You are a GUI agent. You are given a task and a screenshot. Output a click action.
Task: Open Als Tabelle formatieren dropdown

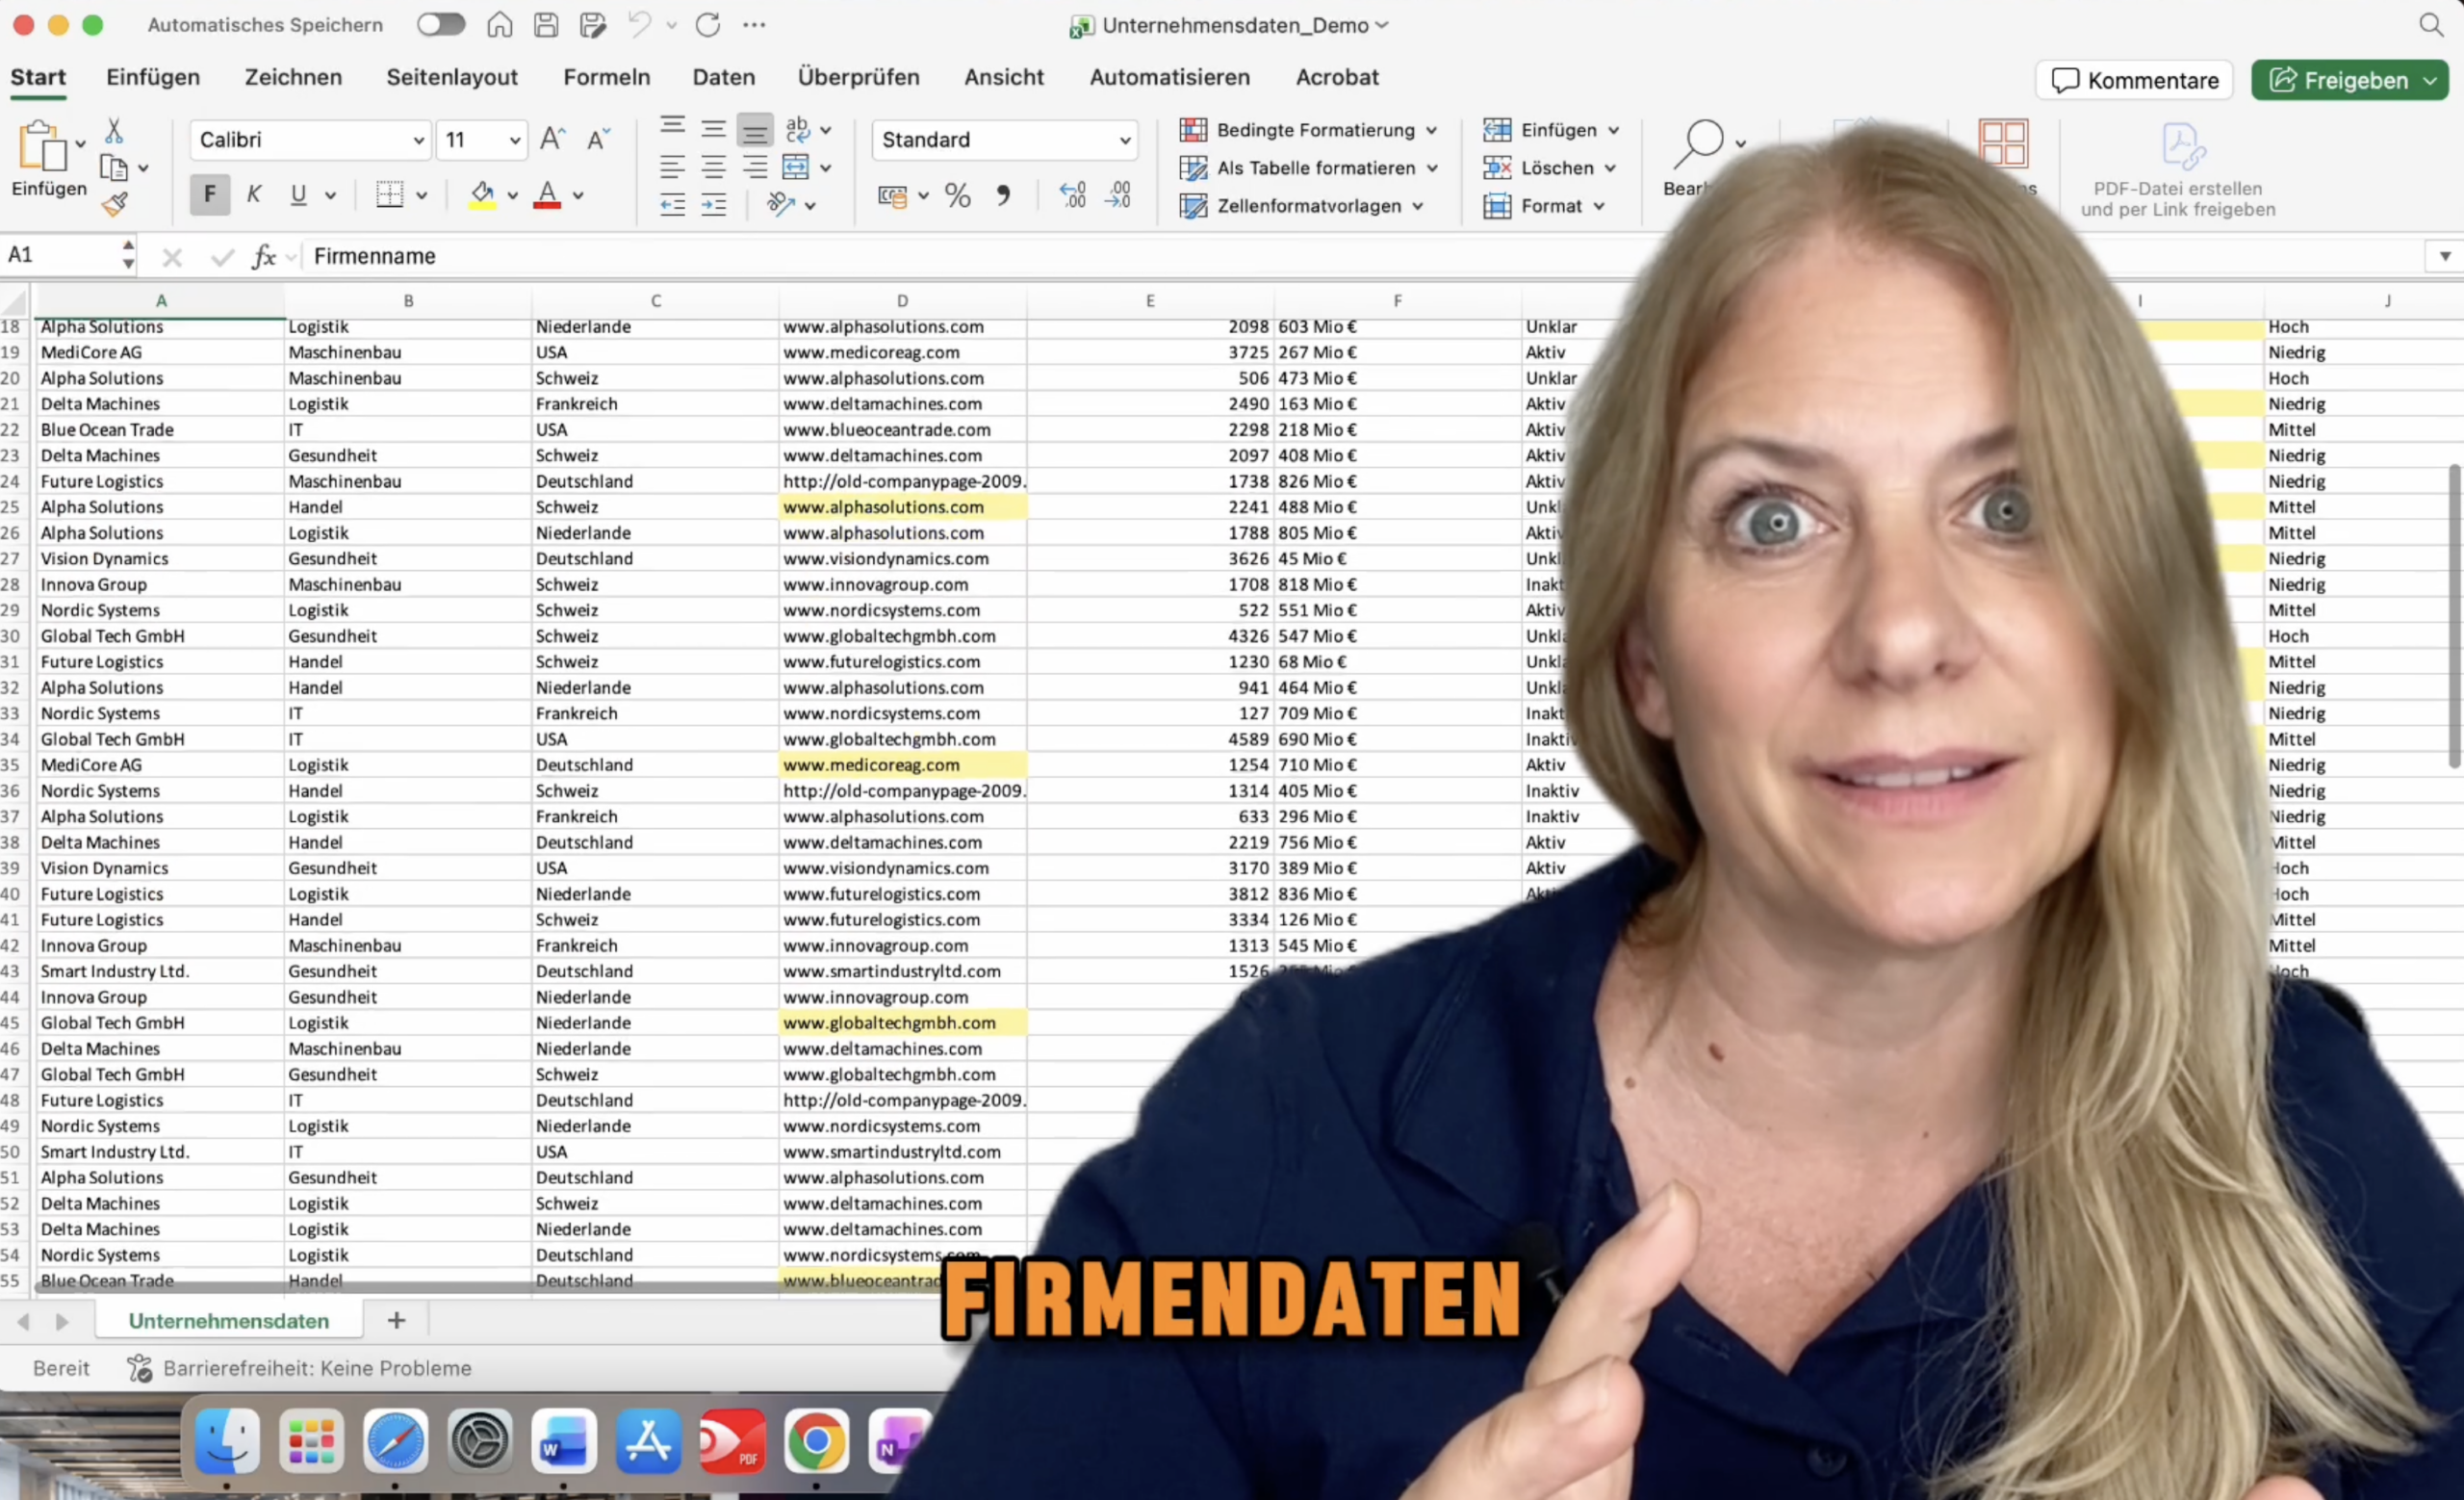pyautogui.click(x=1308, y=168)
